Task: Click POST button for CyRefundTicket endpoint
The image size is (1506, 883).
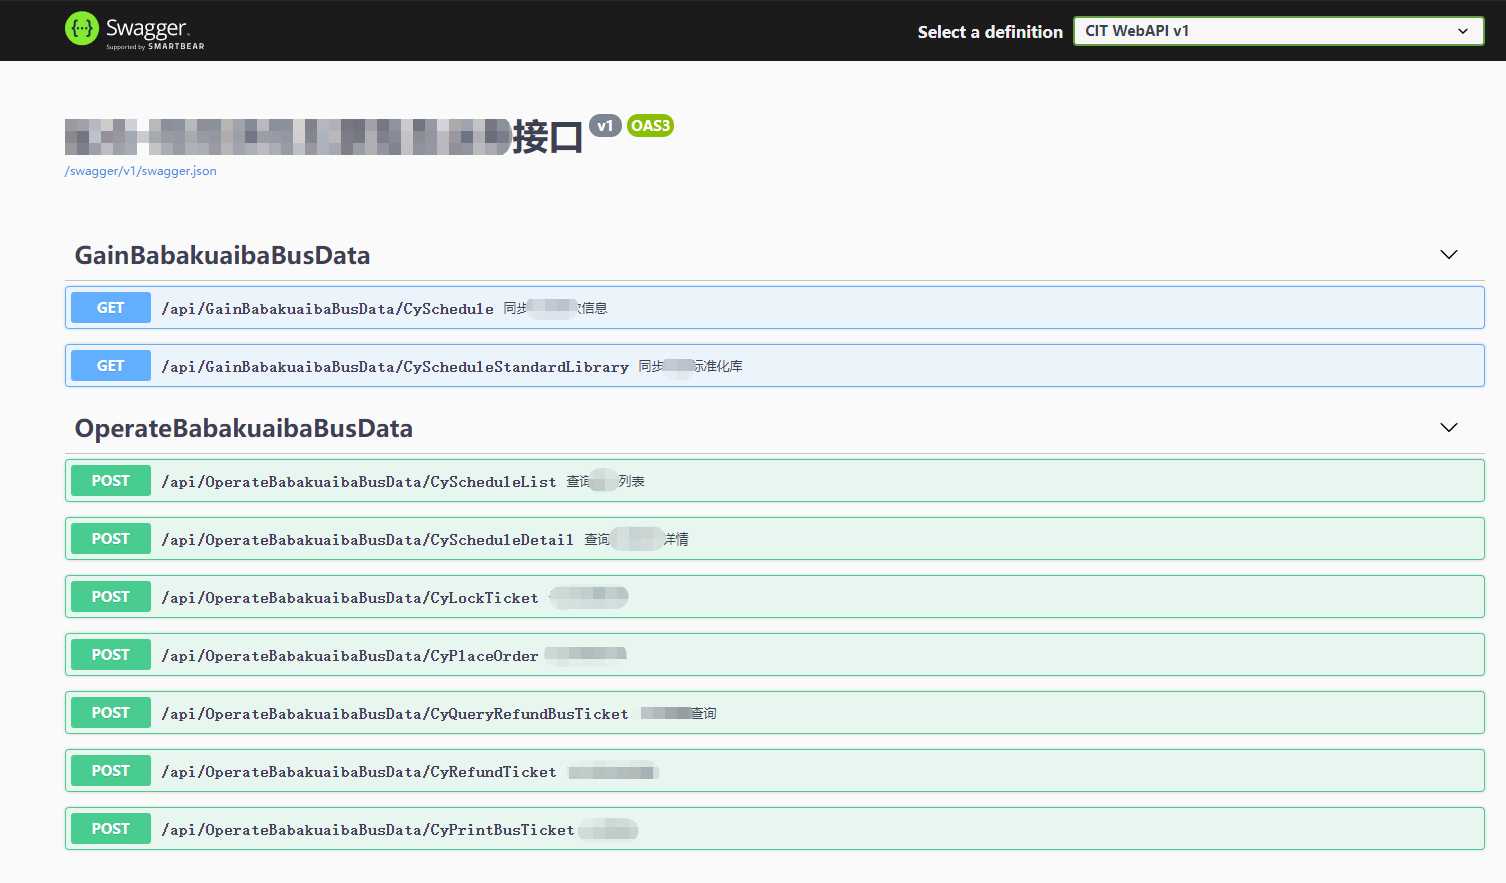Action: pos(111,771)
